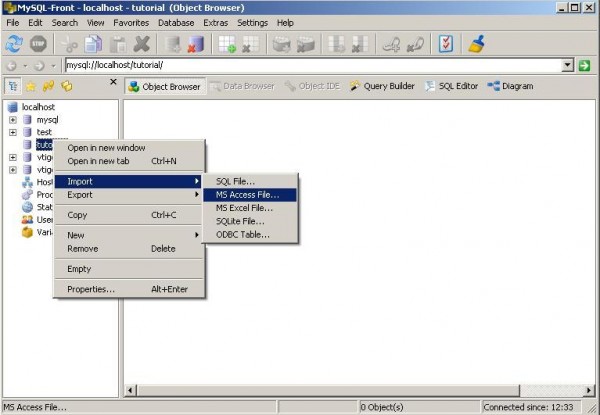The width and height of the screenshot is (600, 415).
Task: Click the New Database icon
Action: pos(173,44)
